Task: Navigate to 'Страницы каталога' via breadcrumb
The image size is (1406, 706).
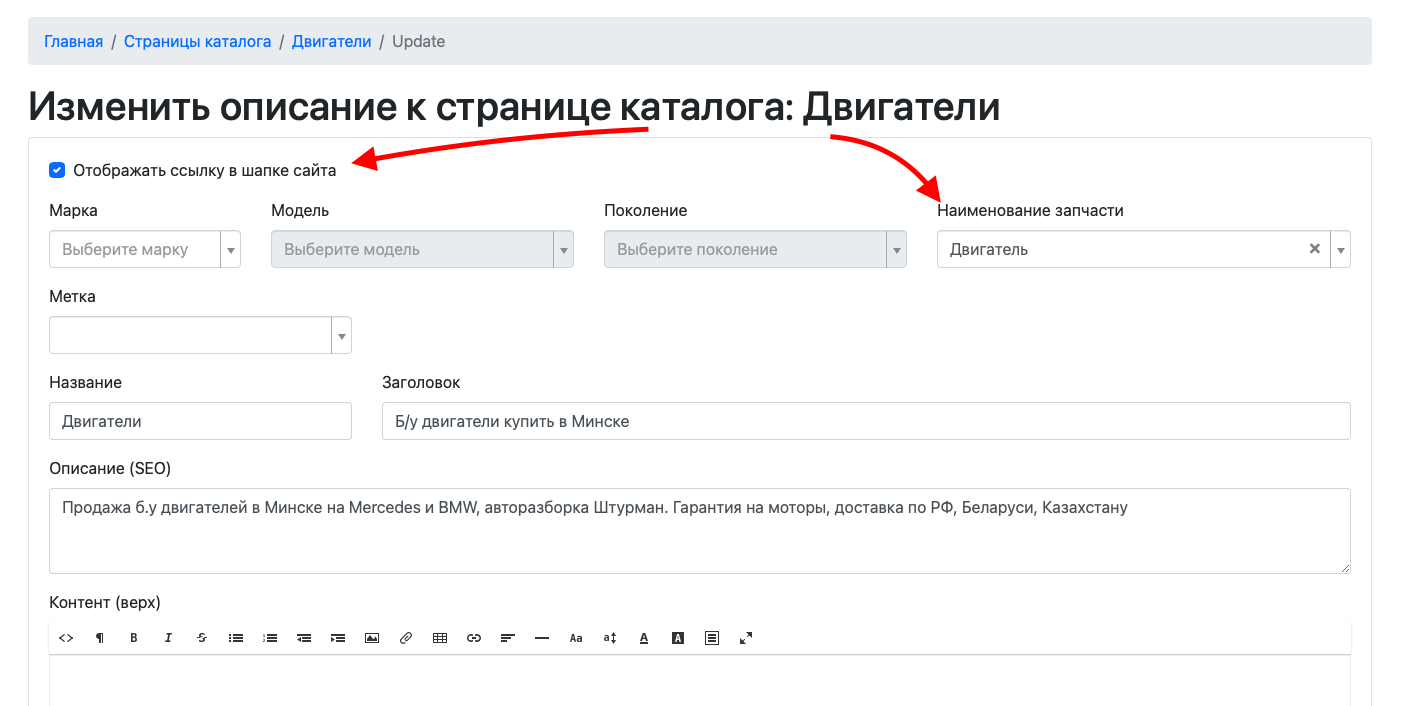Action: [x=197, y=41]
